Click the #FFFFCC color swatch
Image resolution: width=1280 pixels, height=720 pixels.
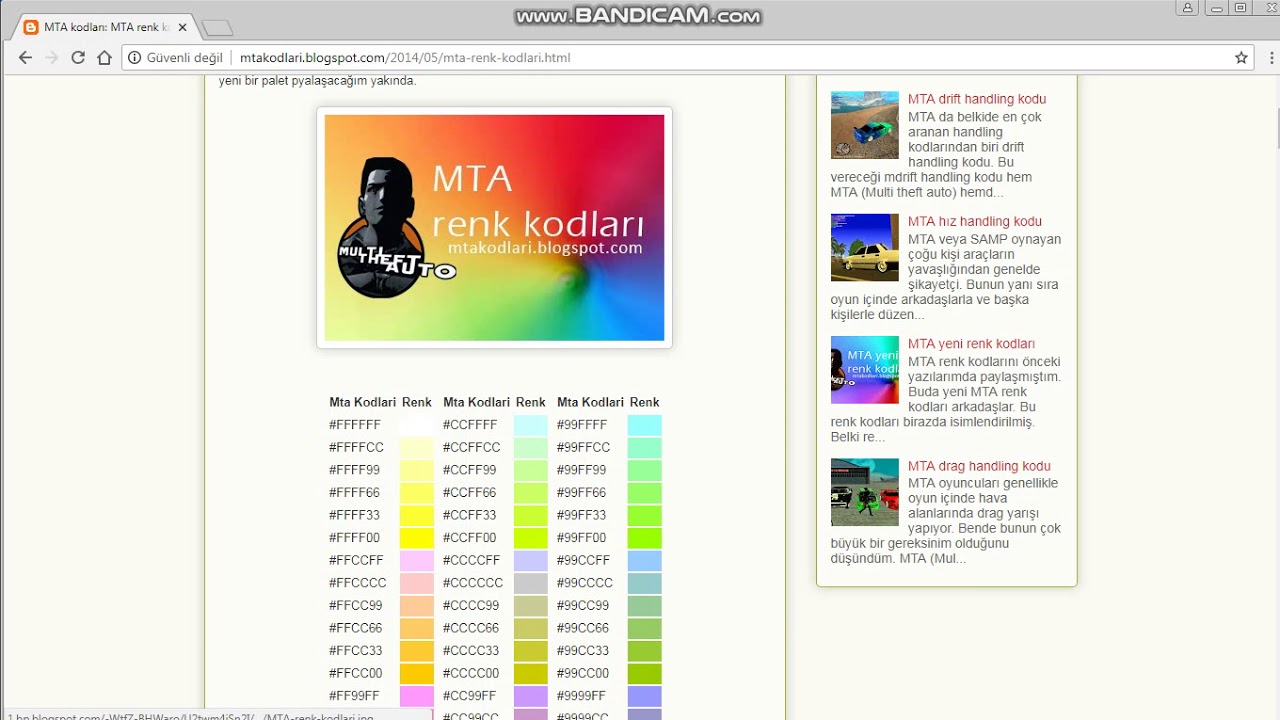416,447
